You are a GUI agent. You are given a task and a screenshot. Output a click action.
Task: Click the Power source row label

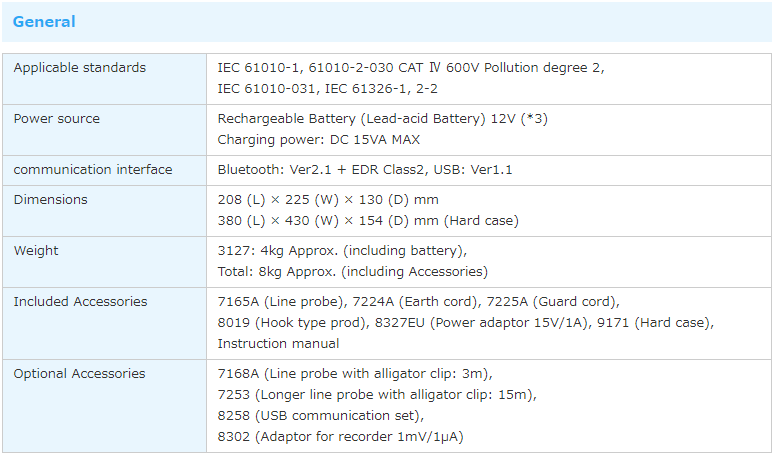click(x=57, y=119)
